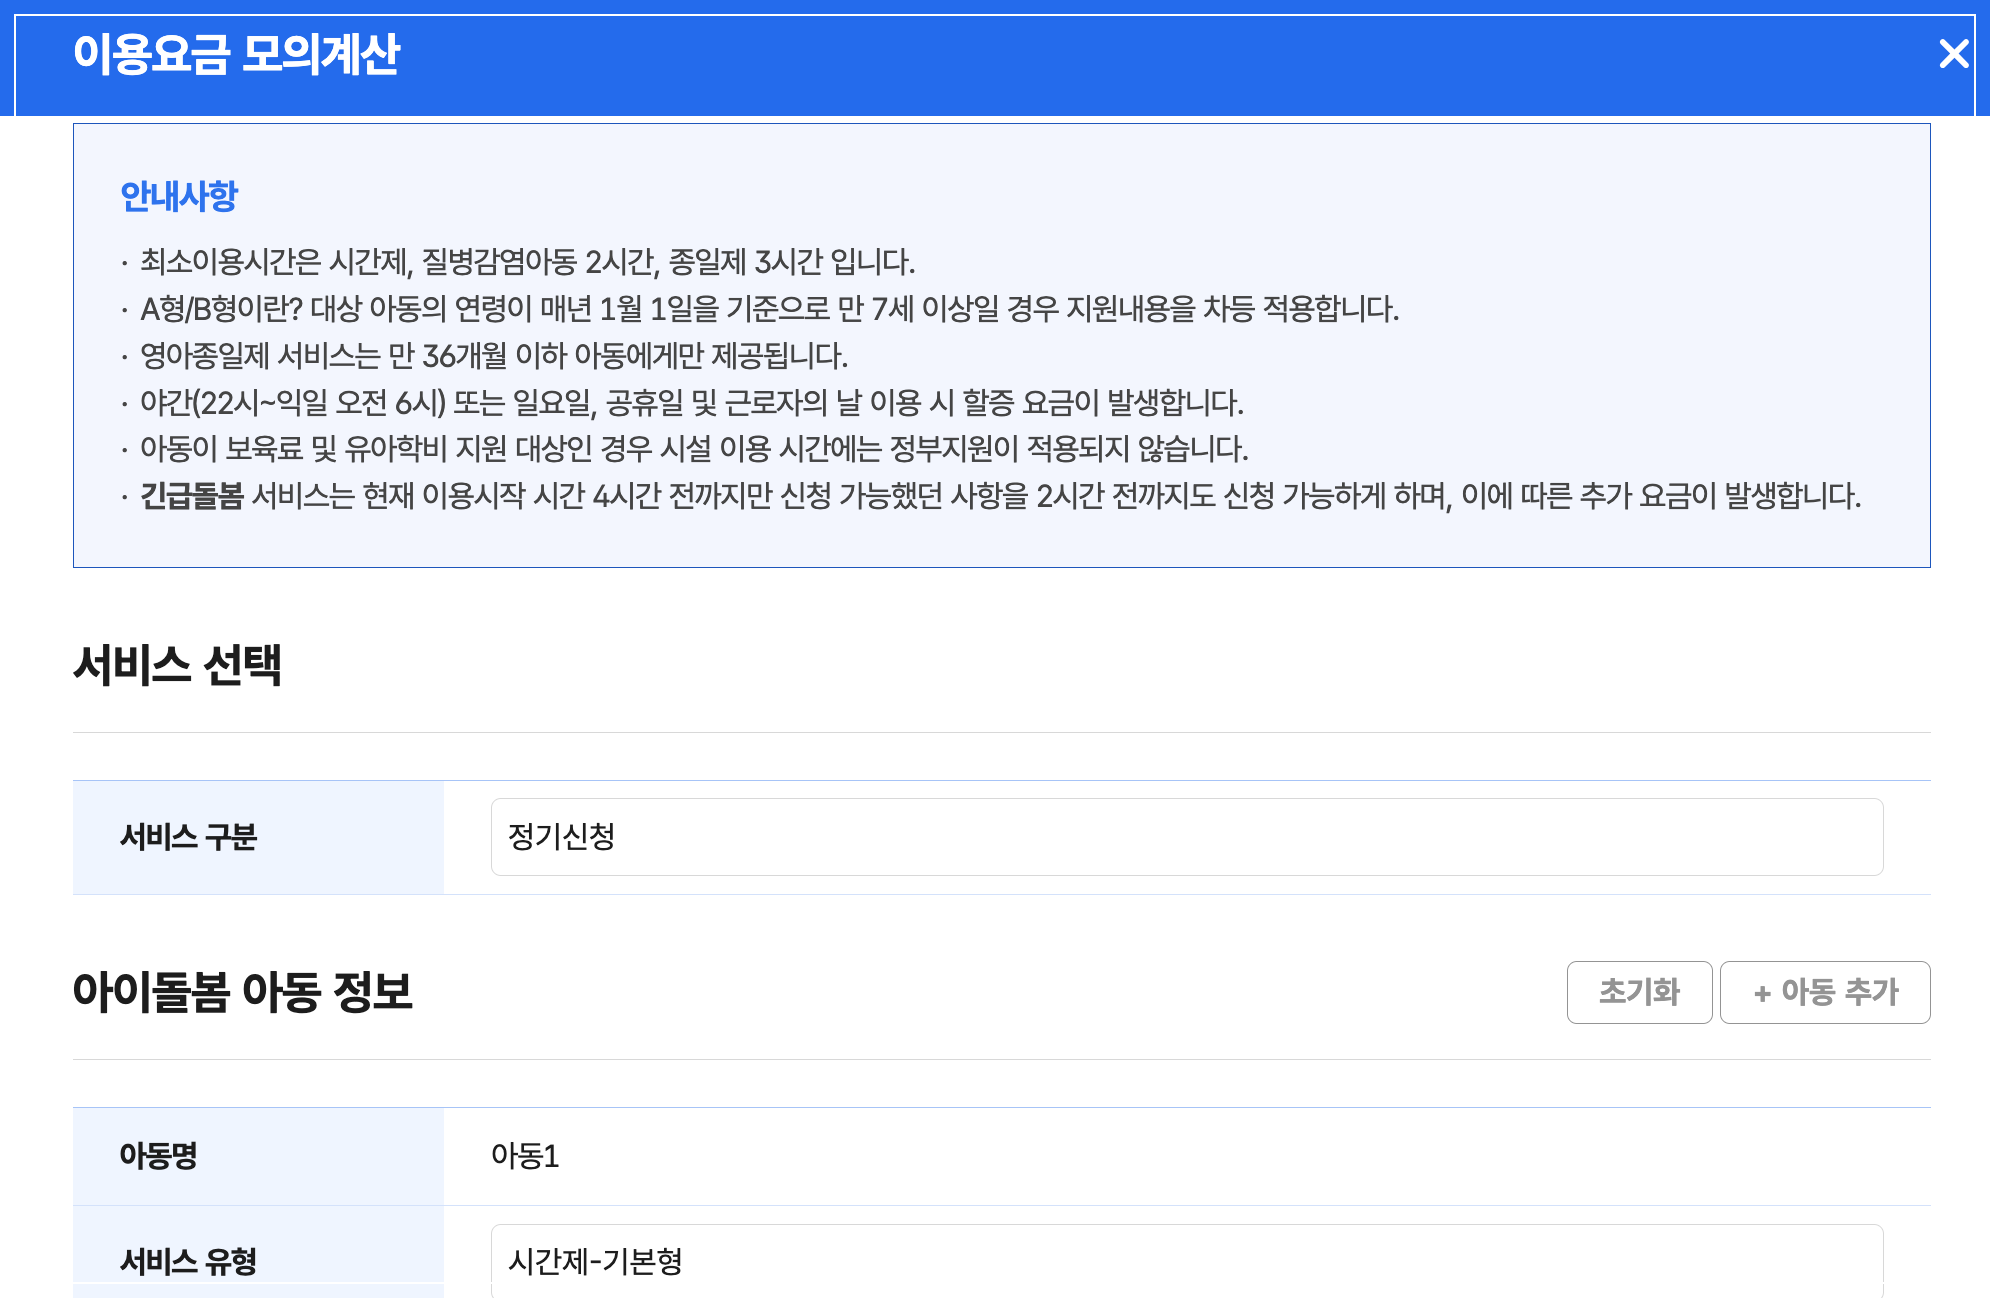Select the 안내사항 heading
1990x1298 pixels.
179,196
